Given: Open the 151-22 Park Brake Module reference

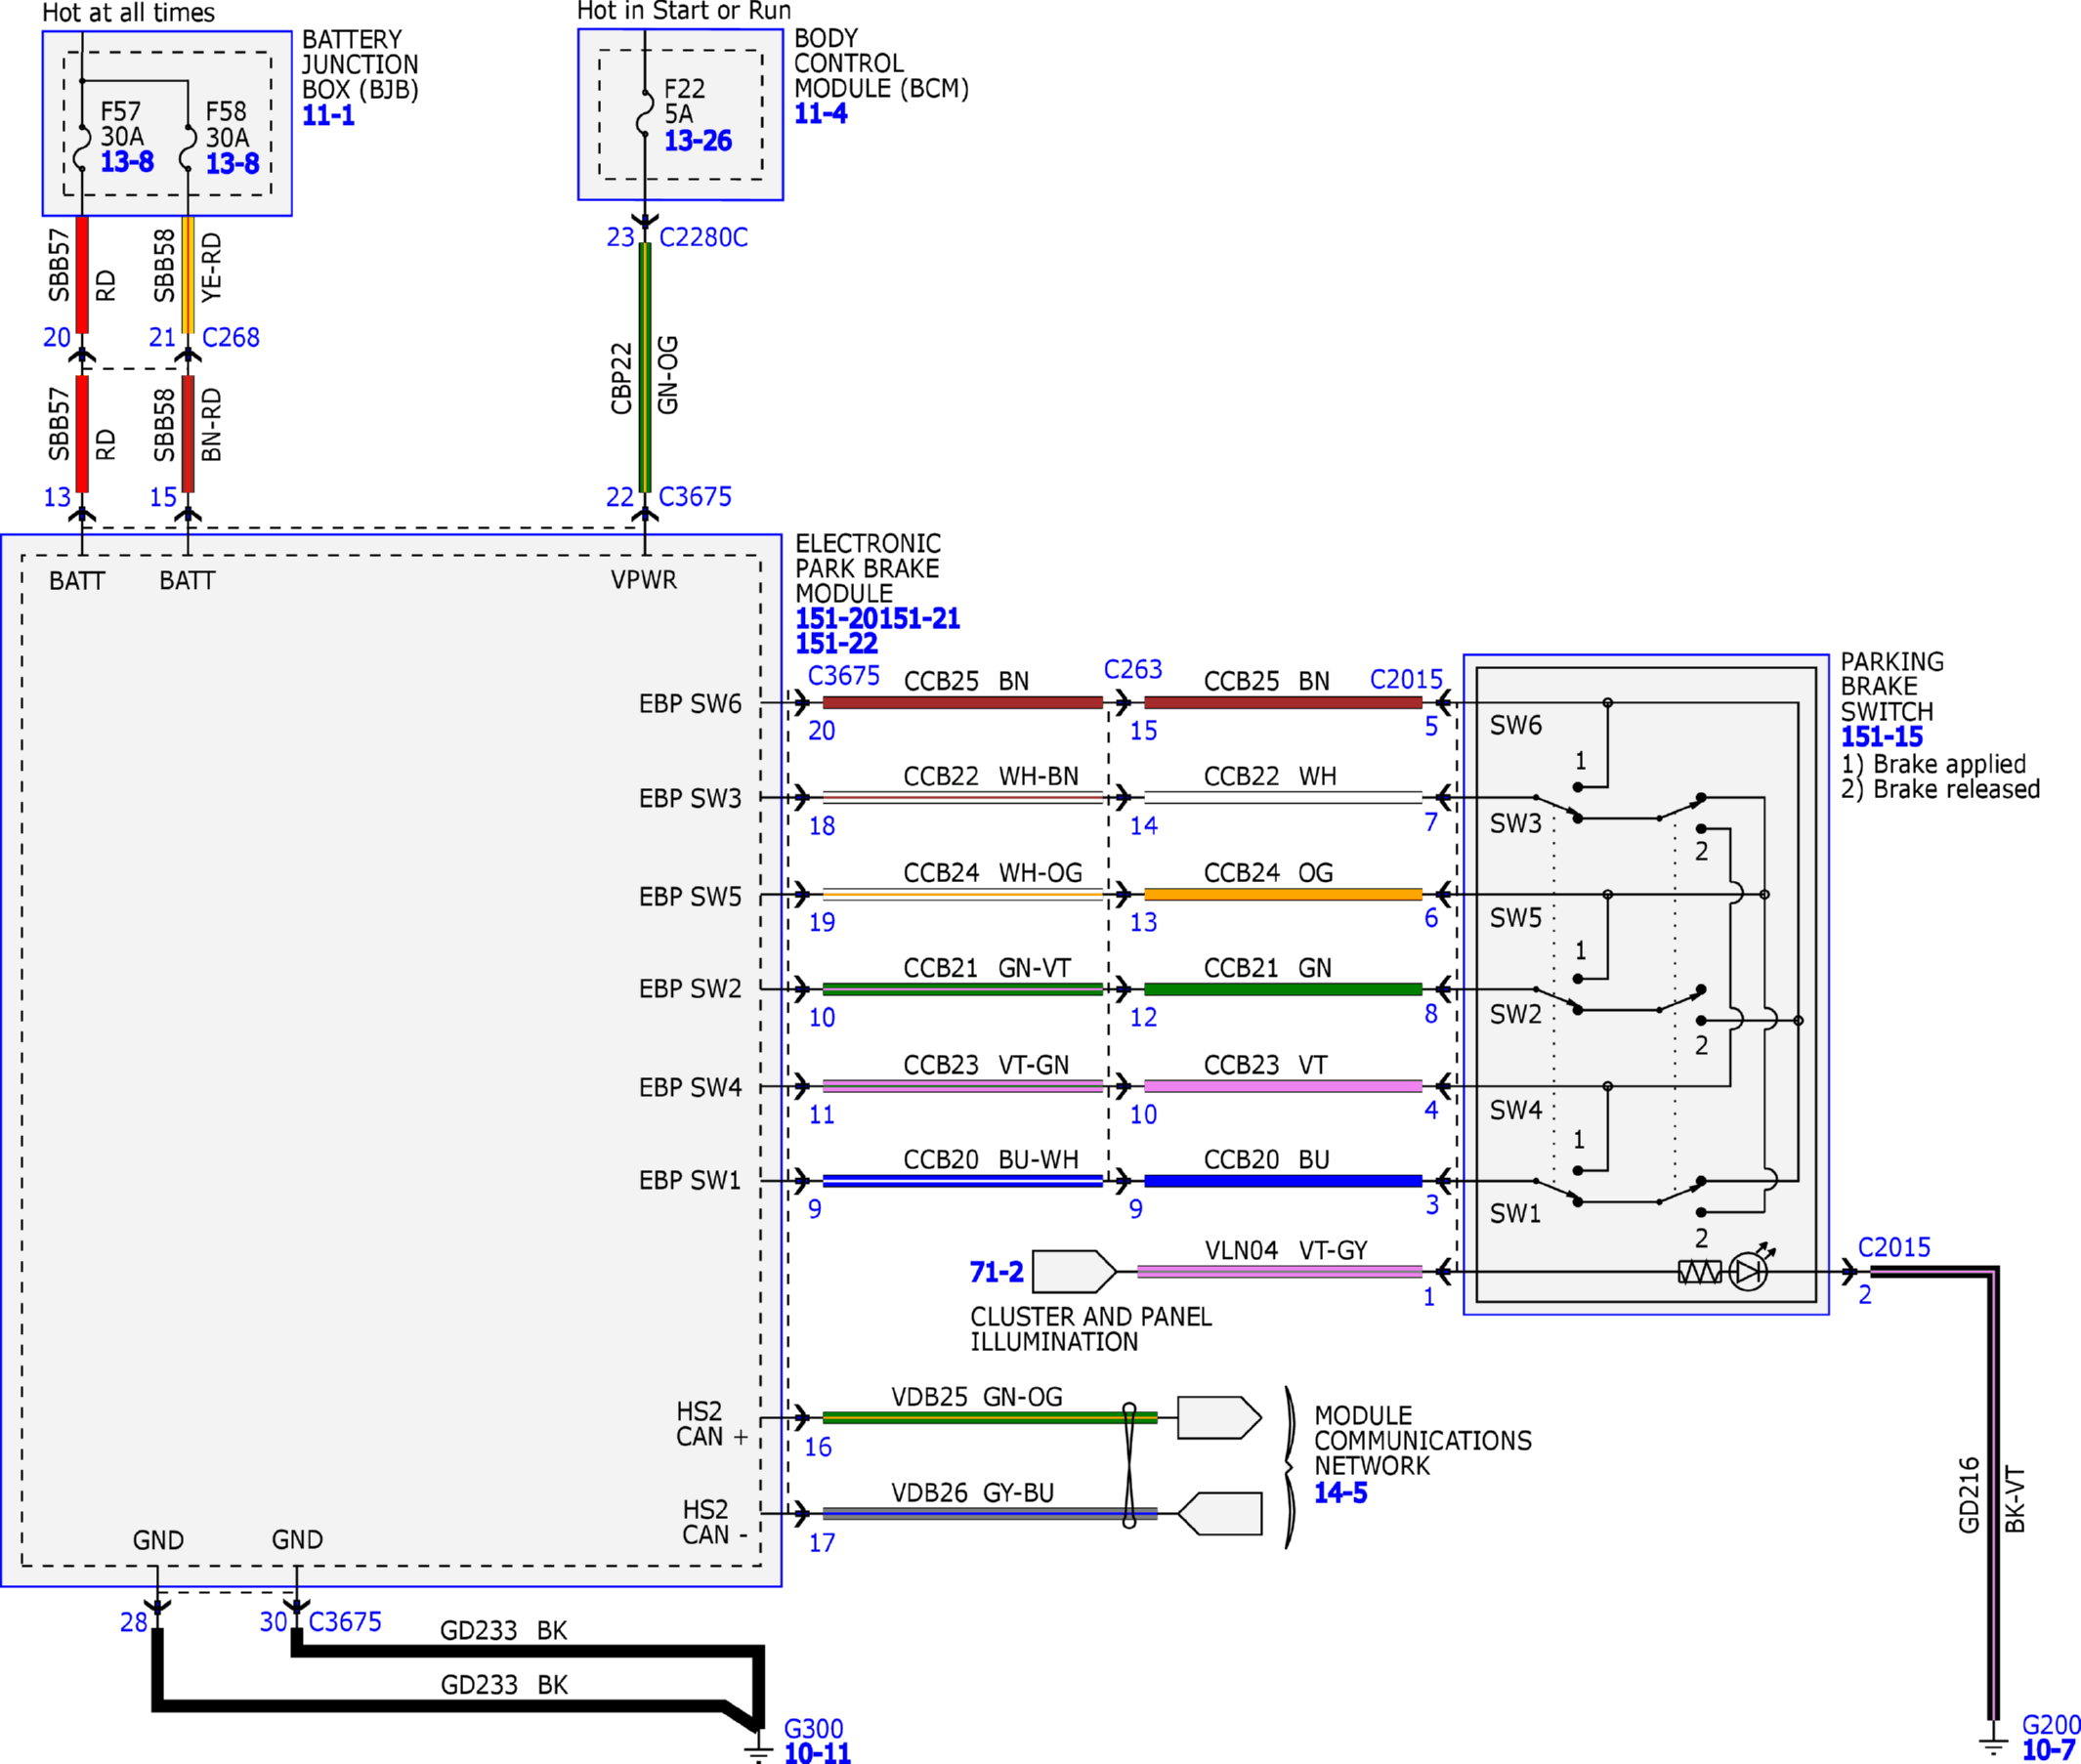Looking at the screenshot, I should click(836, 643).
